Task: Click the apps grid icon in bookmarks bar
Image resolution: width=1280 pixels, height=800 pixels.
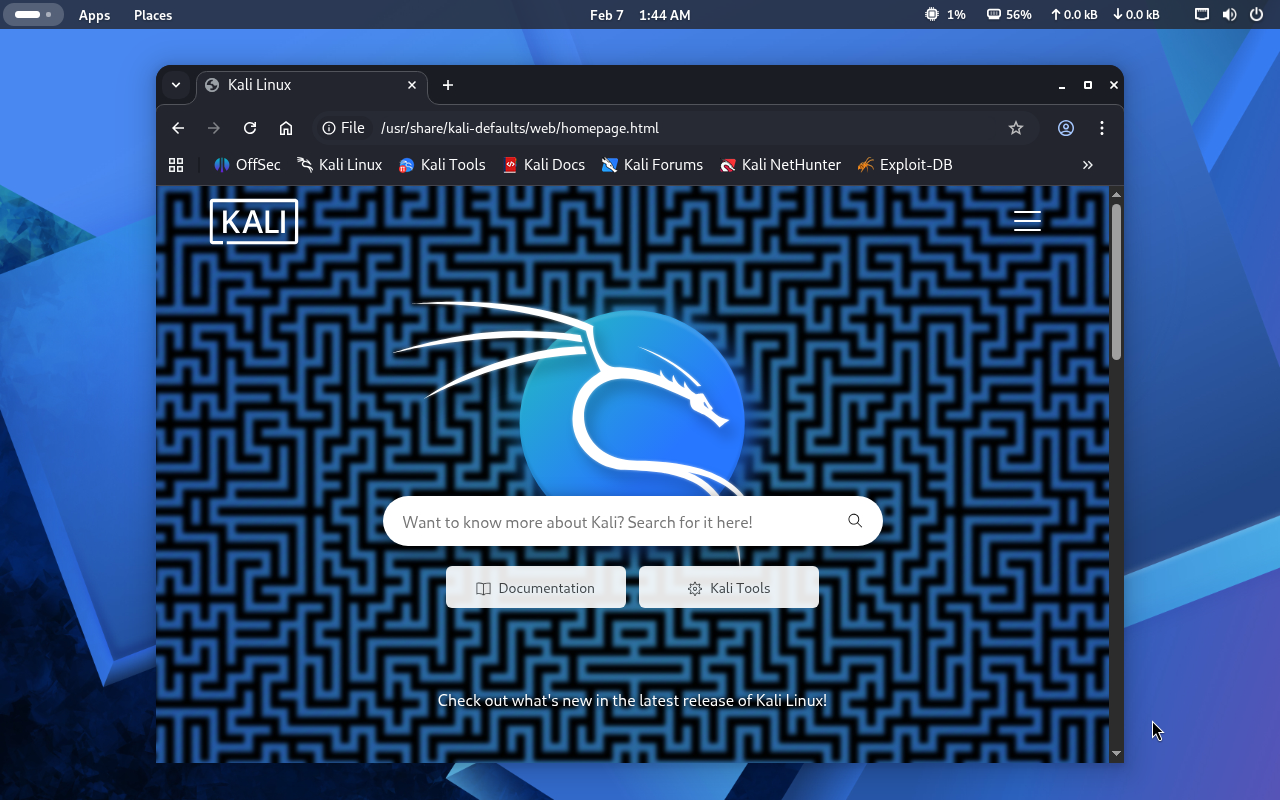Action: pos(176,165)
